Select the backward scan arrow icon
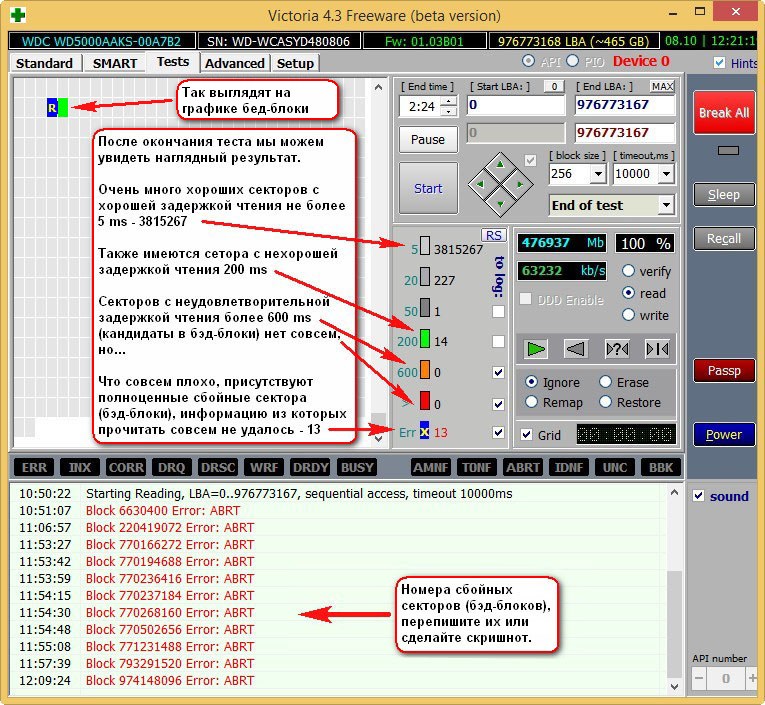Screen dimensions: 765x705 coord(576,349)
